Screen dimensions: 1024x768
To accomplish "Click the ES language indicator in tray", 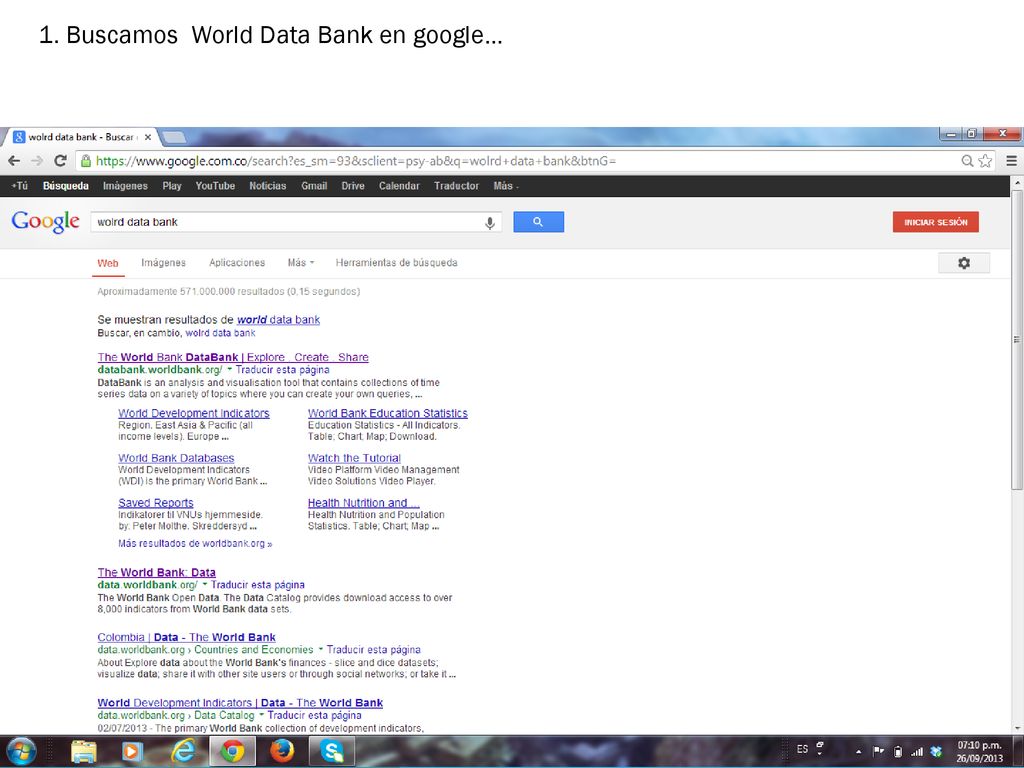I will [x=802, y=749].
